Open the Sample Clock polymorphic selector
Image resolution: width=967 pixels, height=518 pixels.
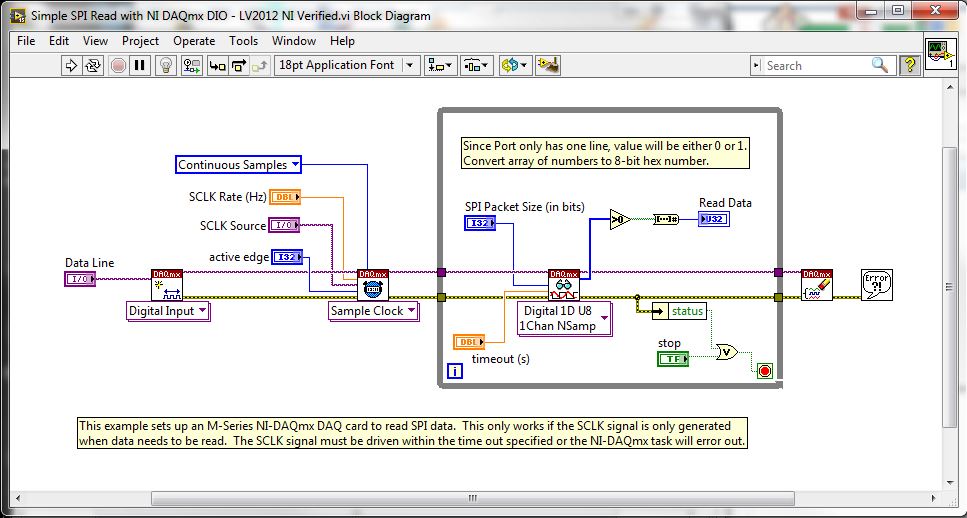[x=374, y=311]
